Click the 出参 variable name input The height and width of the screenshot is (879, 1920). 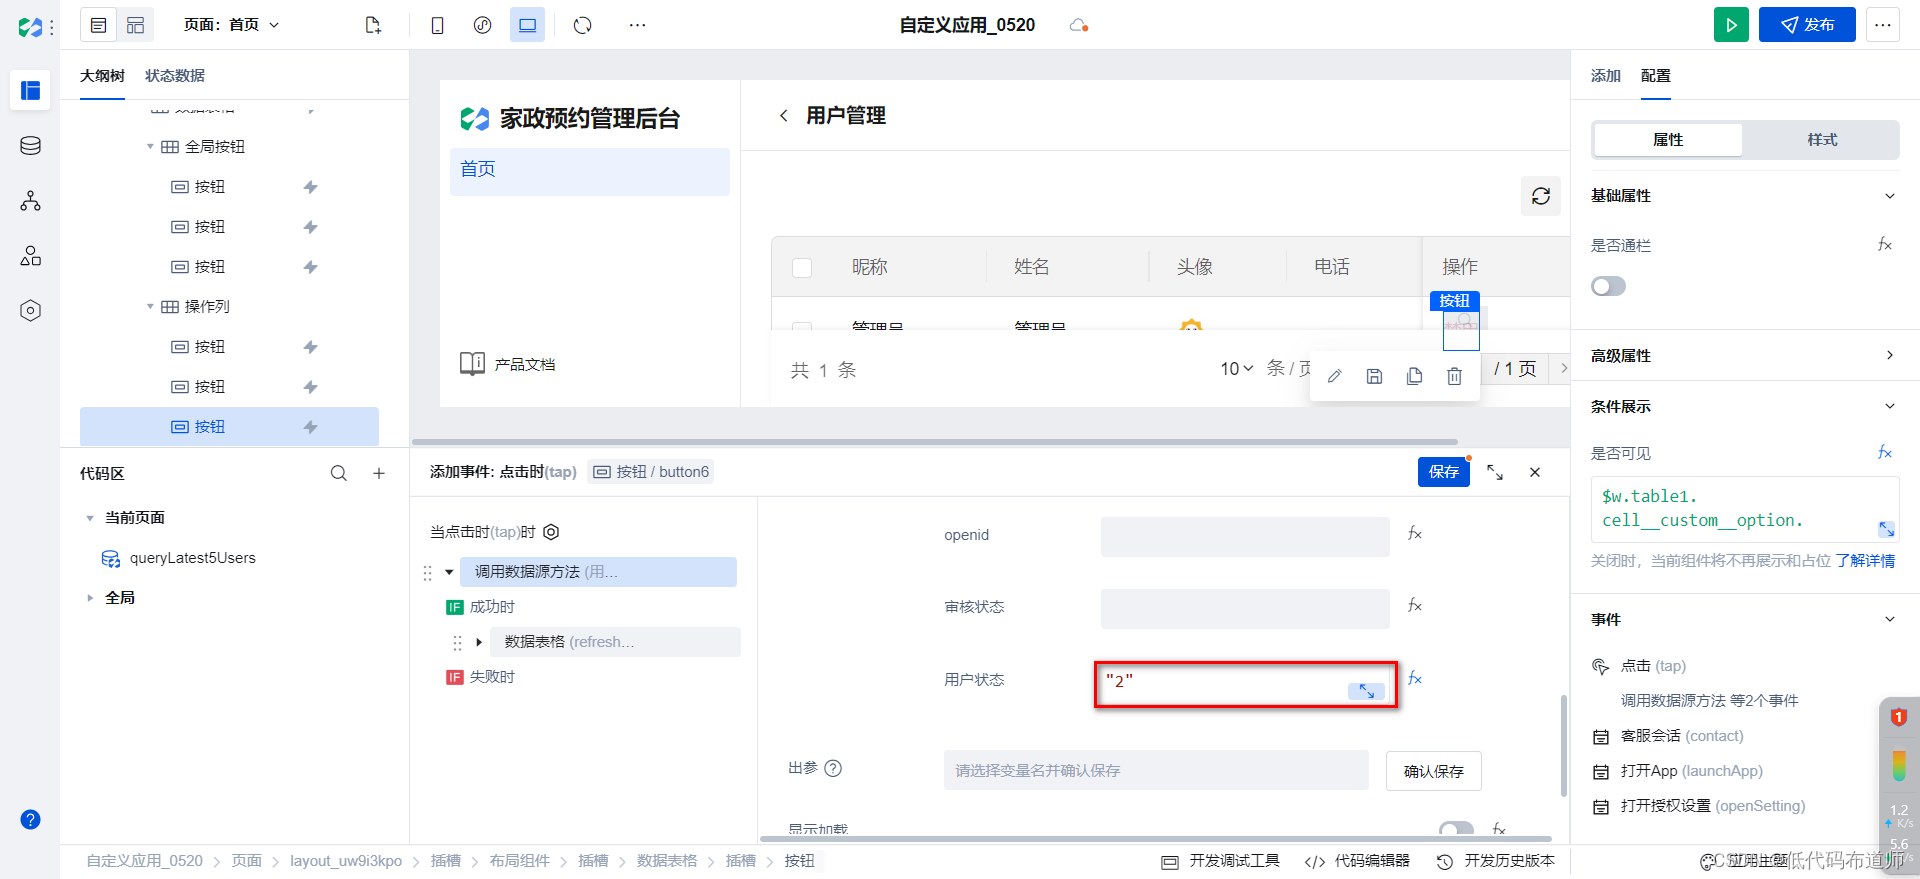click(1156, 771)
